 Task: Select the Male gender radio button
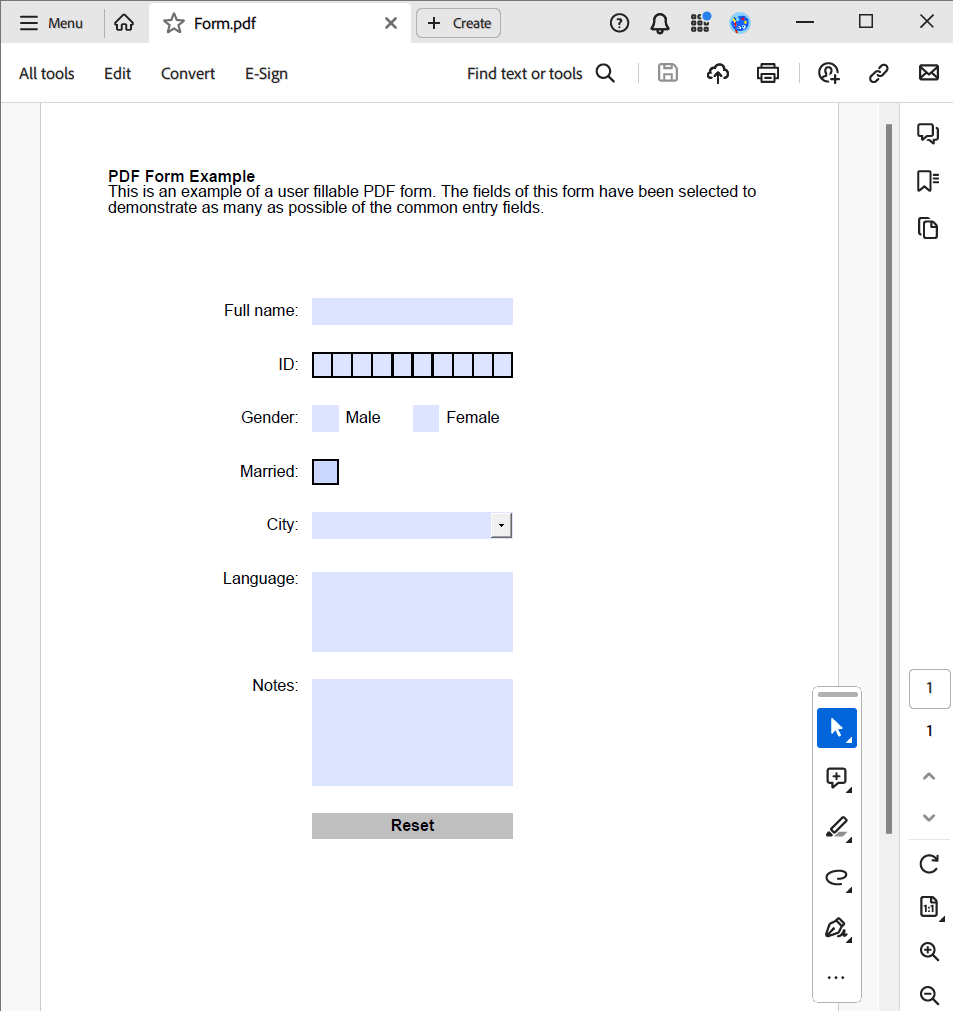click(325, 418)
